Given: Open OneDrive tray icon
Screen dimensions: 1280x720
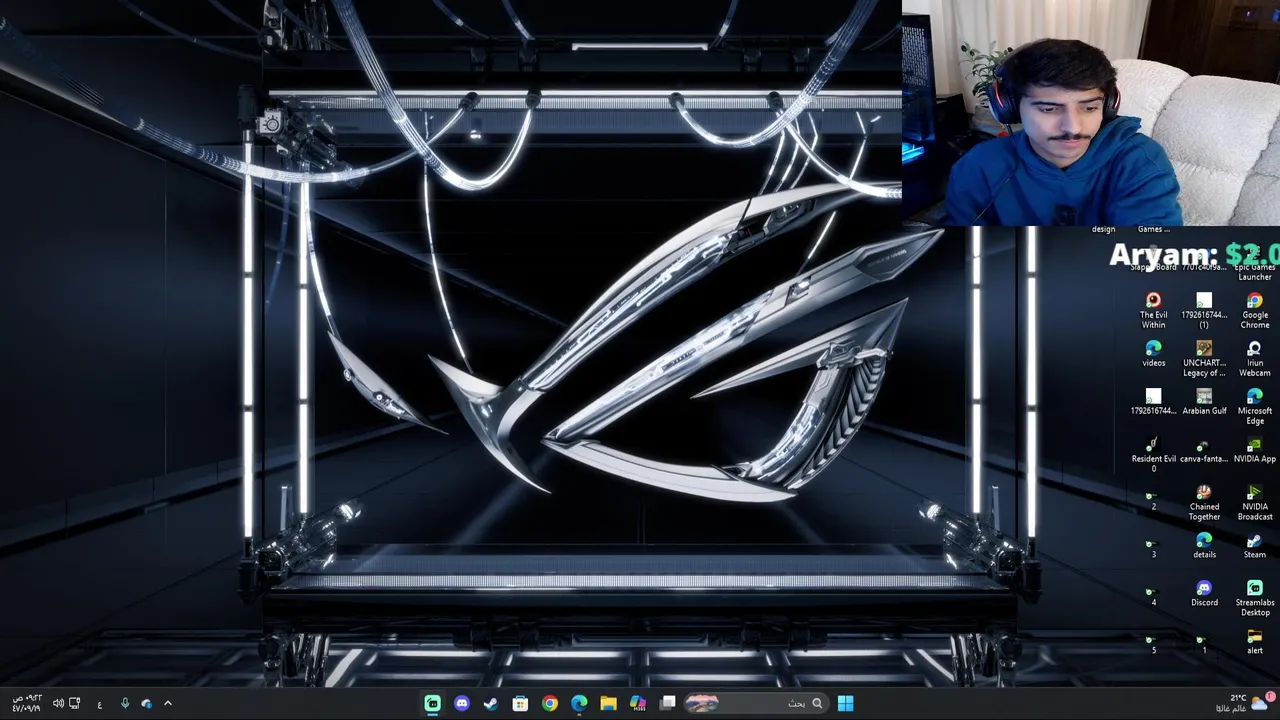Looking at the screenshot, I should pos(146,704).
